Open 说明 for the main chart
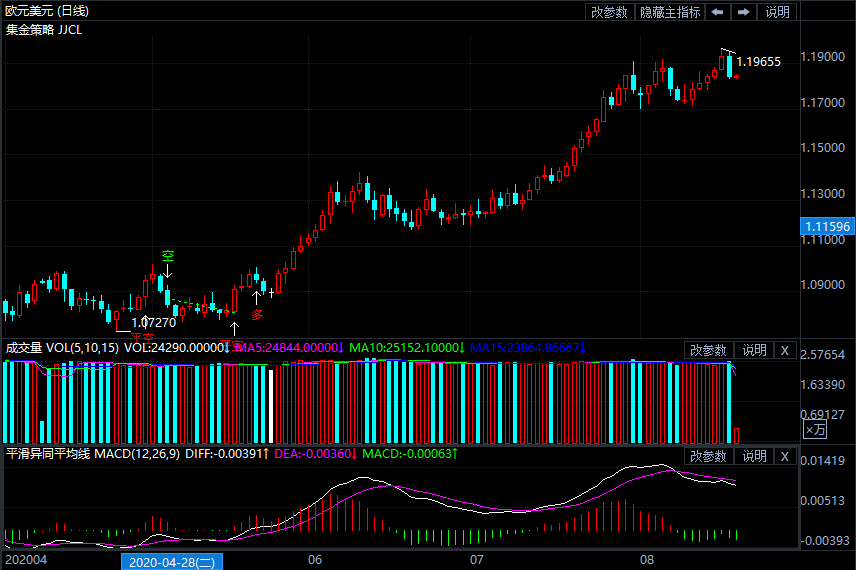Viewport: 856px width, 570px height. coord(777,12)
